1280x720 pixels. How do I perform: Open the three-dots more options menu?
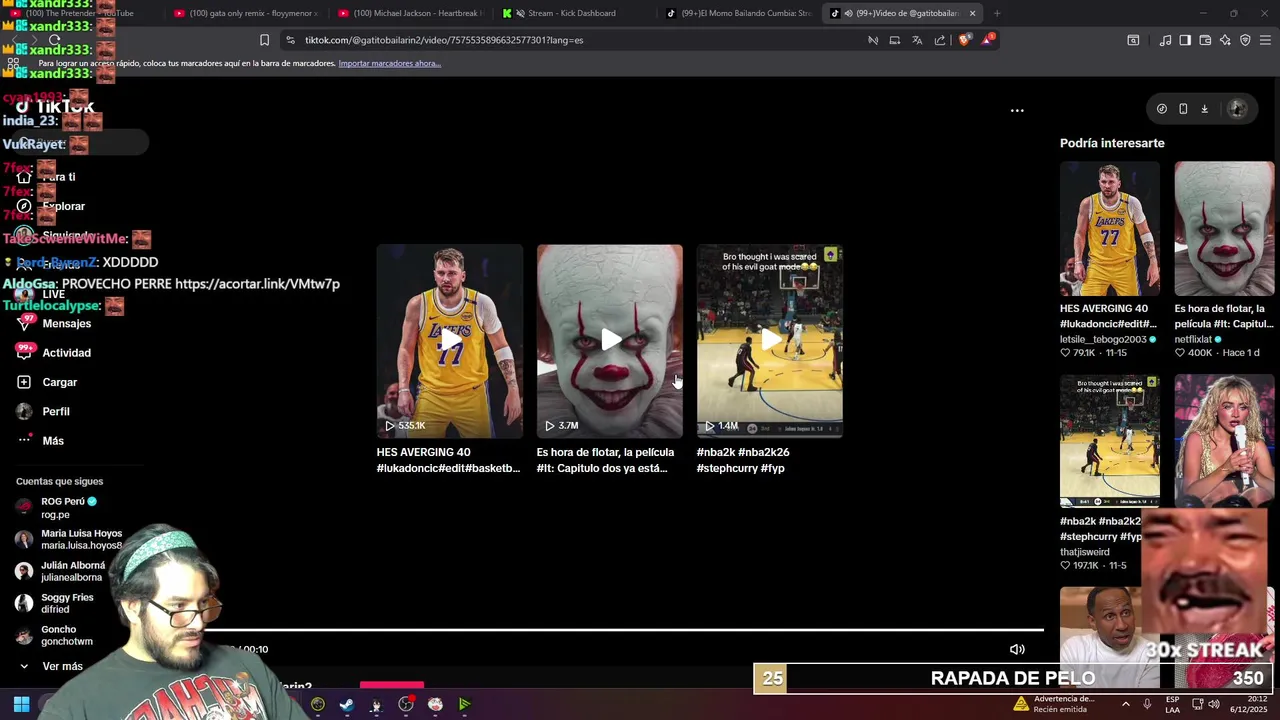1017,110
